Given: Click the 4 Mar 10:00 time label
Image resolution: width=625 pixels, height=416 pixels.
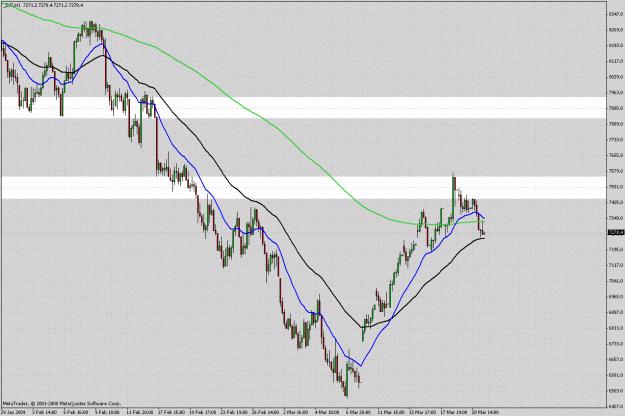Looking at the screenshot, I should click(327, 412).
